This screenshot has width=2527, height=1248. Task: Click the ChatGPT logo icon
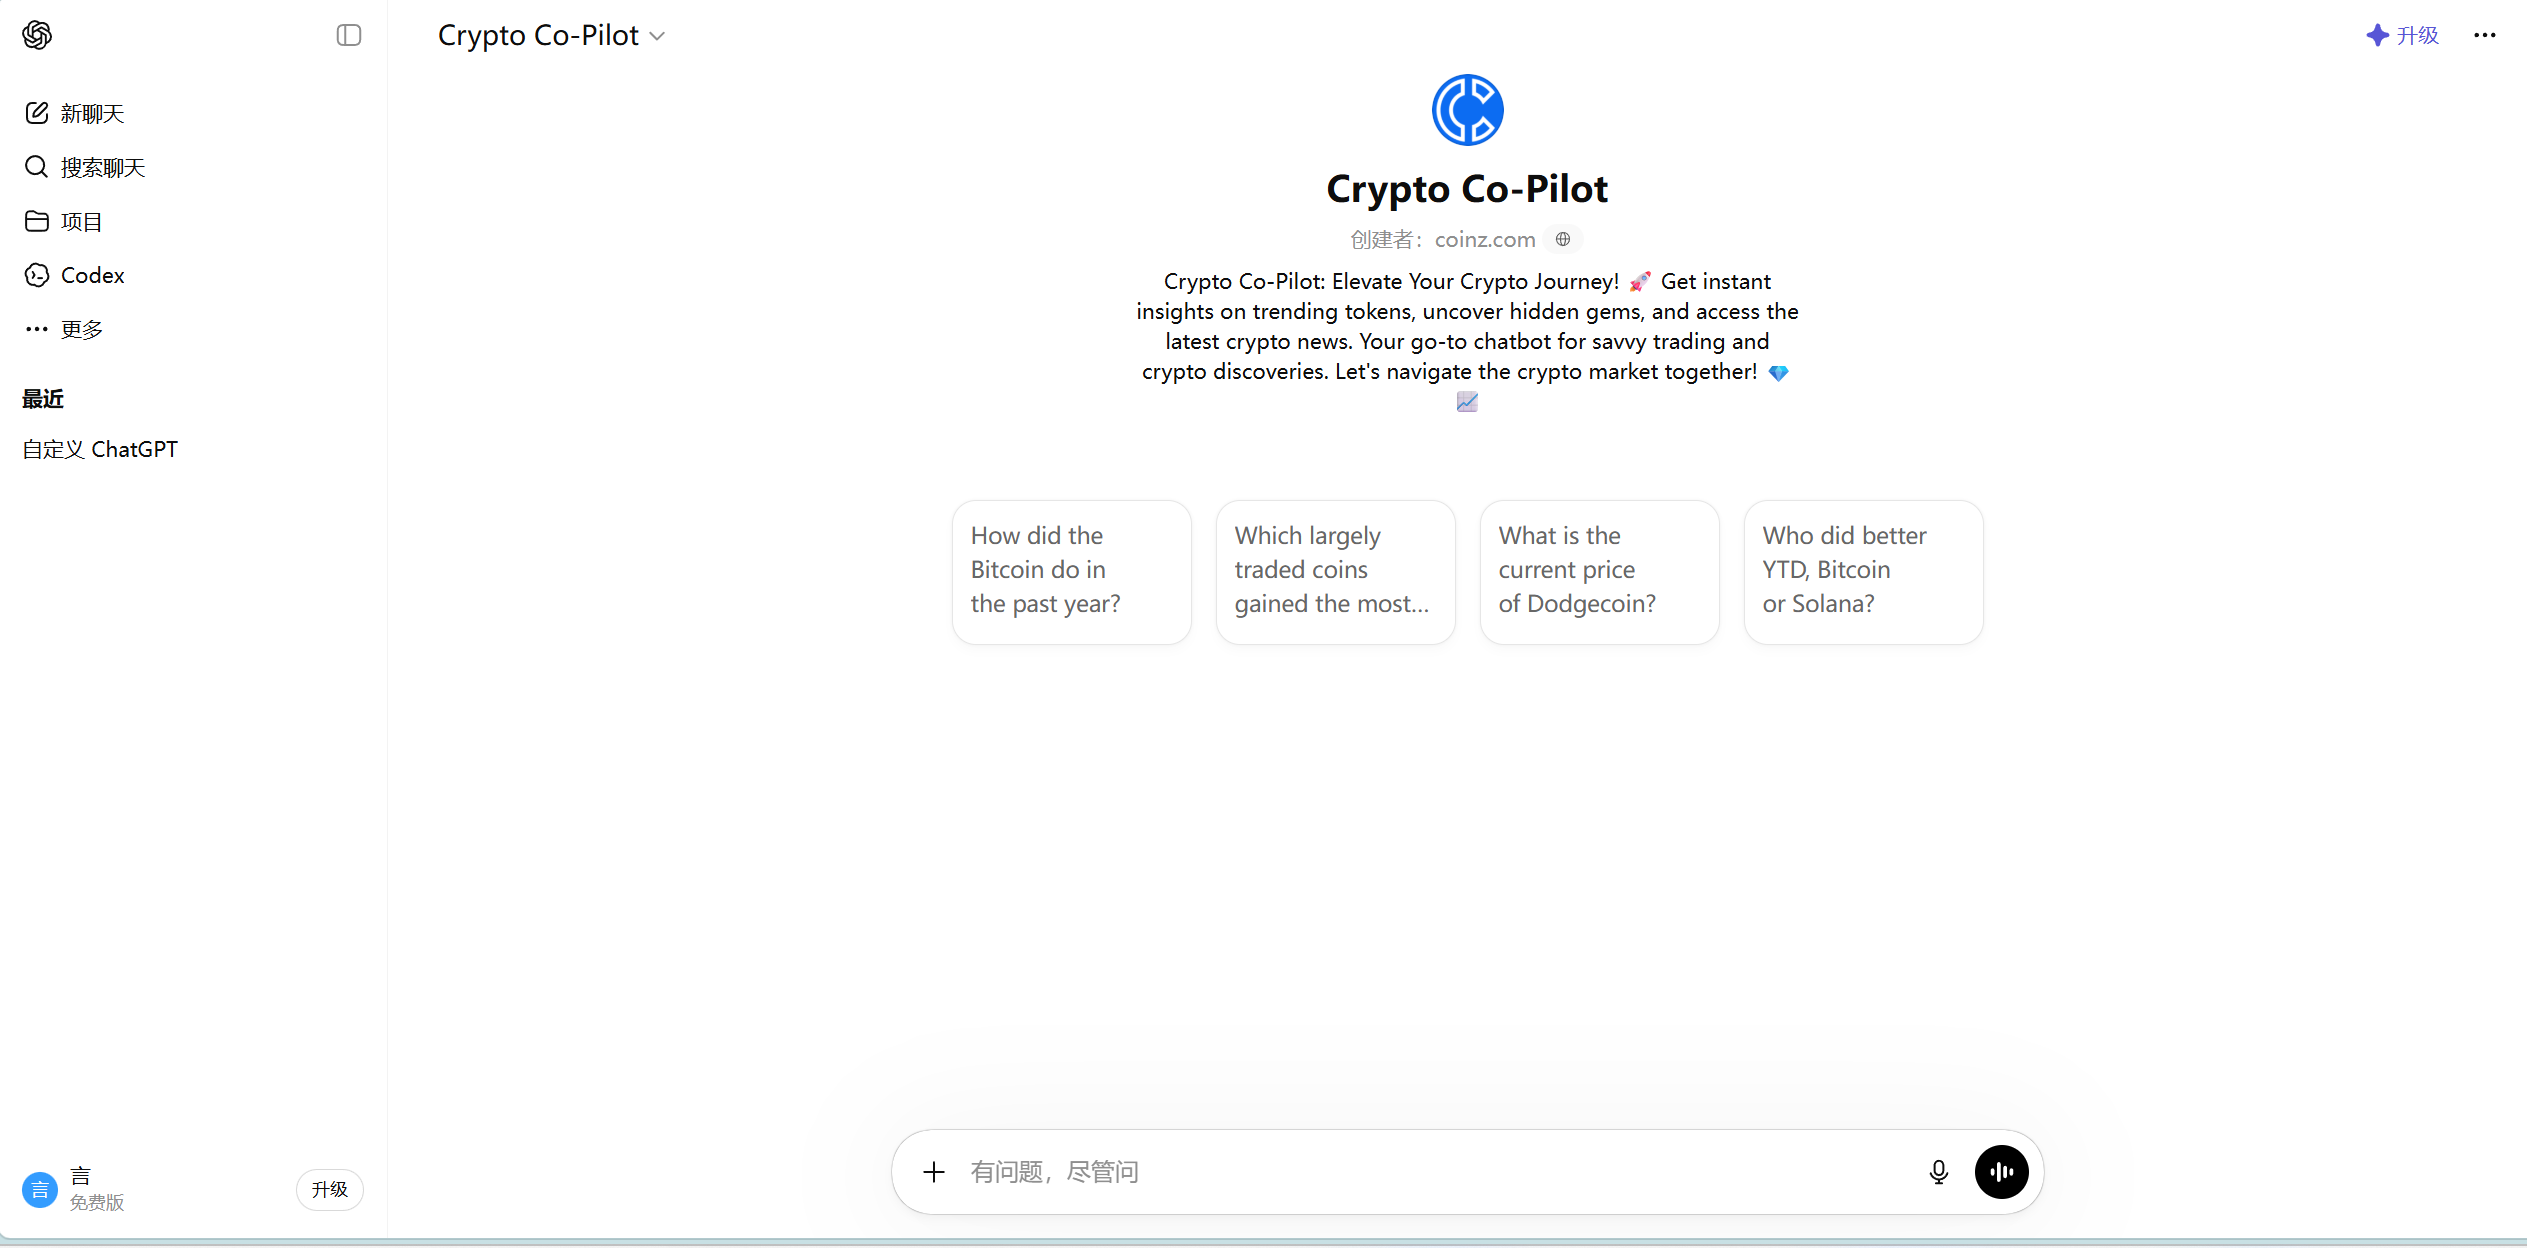(x=37, y=35)
